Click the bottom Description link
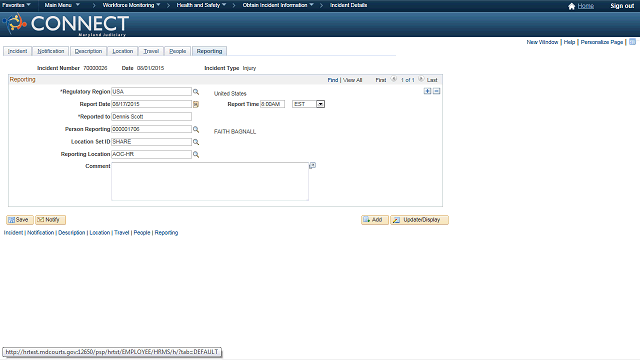The image size is (640, 360). pos(71,233)
